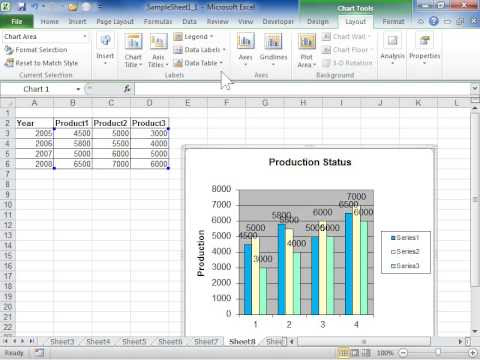Click Reset to Match Style
This screenshot has height=360, width=480.
(x=41, y=63)
